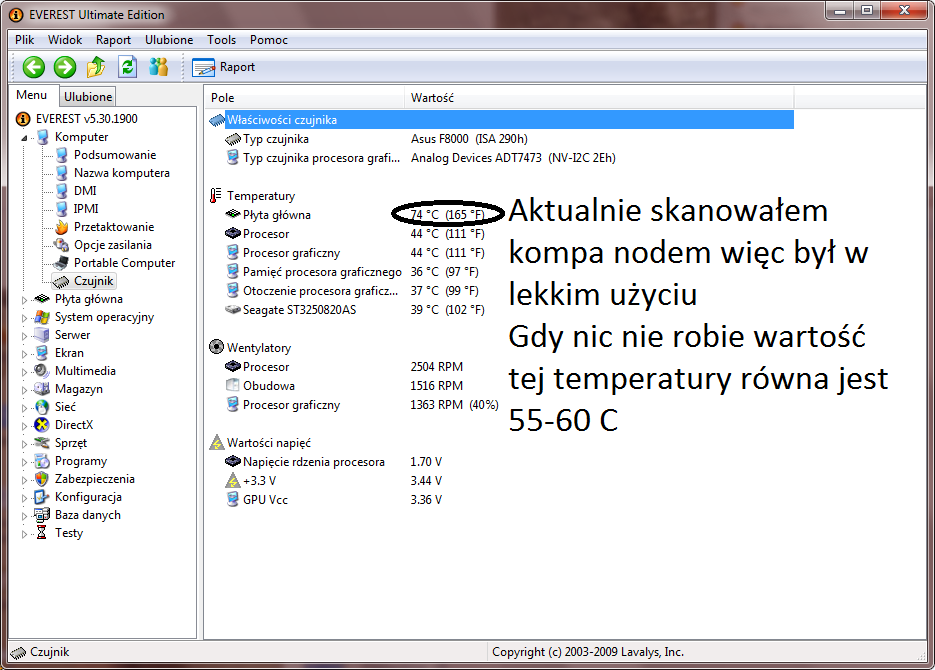Click the DMI tree icon

[61, 191]
